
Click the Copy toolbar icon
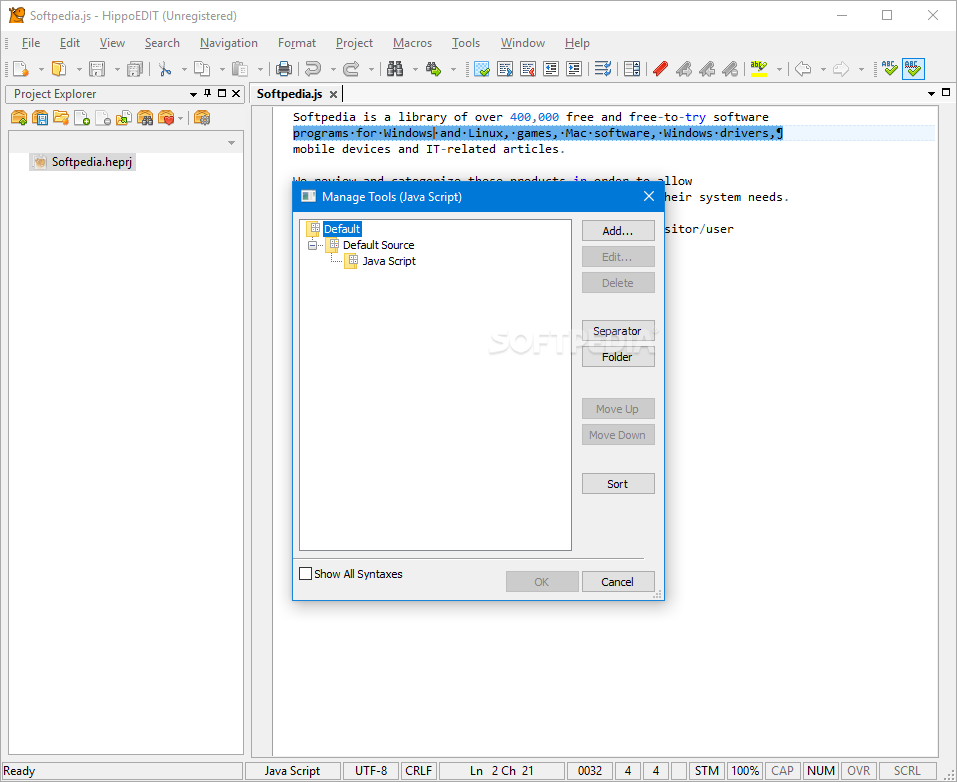(x=202, y=69)
